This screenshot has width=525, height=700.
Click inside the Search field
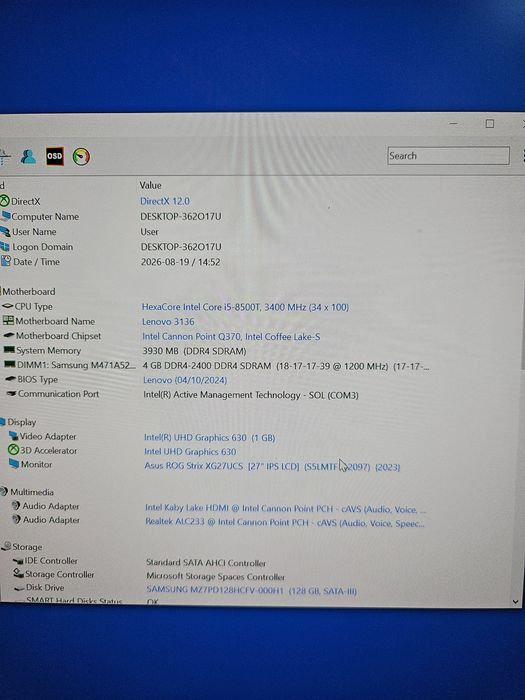(448, 156)
